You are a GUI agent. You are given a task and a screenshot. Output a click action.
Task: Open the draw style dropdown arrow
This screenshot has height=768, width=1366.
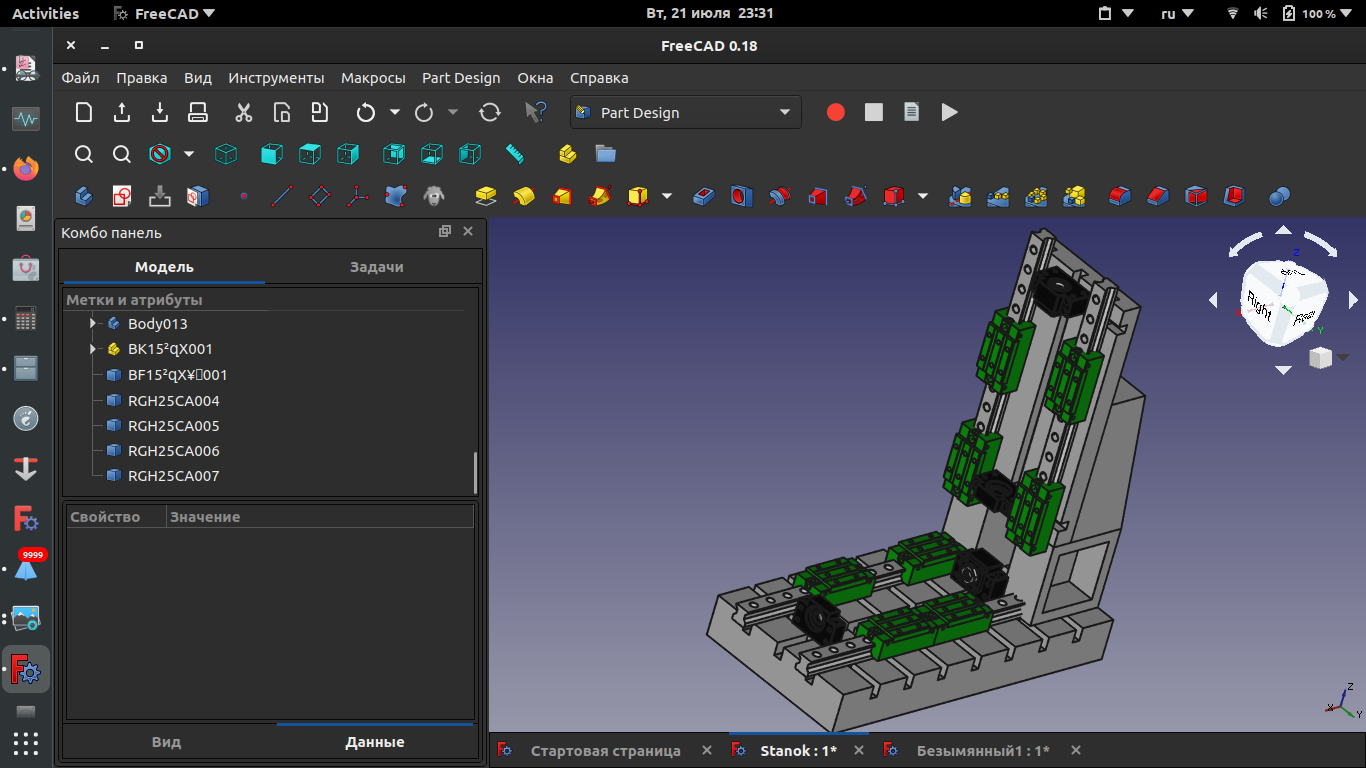(x=189, y=154)
